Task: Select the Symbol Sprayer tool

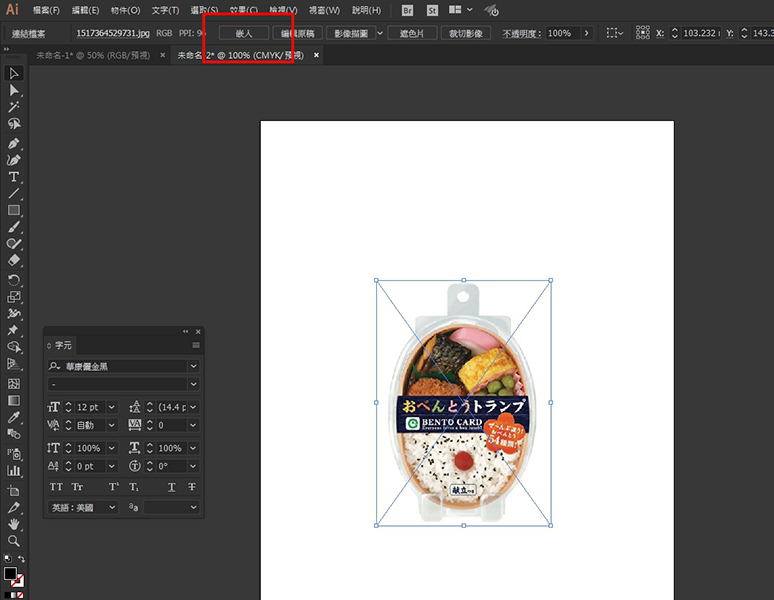Action: (14, 454)
